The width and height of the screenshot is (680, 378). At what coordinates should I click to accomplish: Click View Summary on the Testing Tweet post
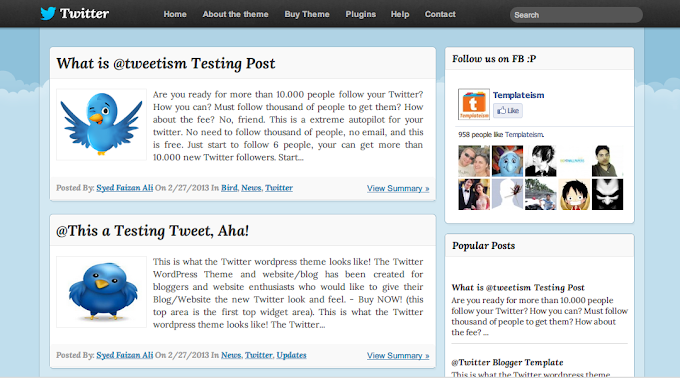(x=398, y=356)
